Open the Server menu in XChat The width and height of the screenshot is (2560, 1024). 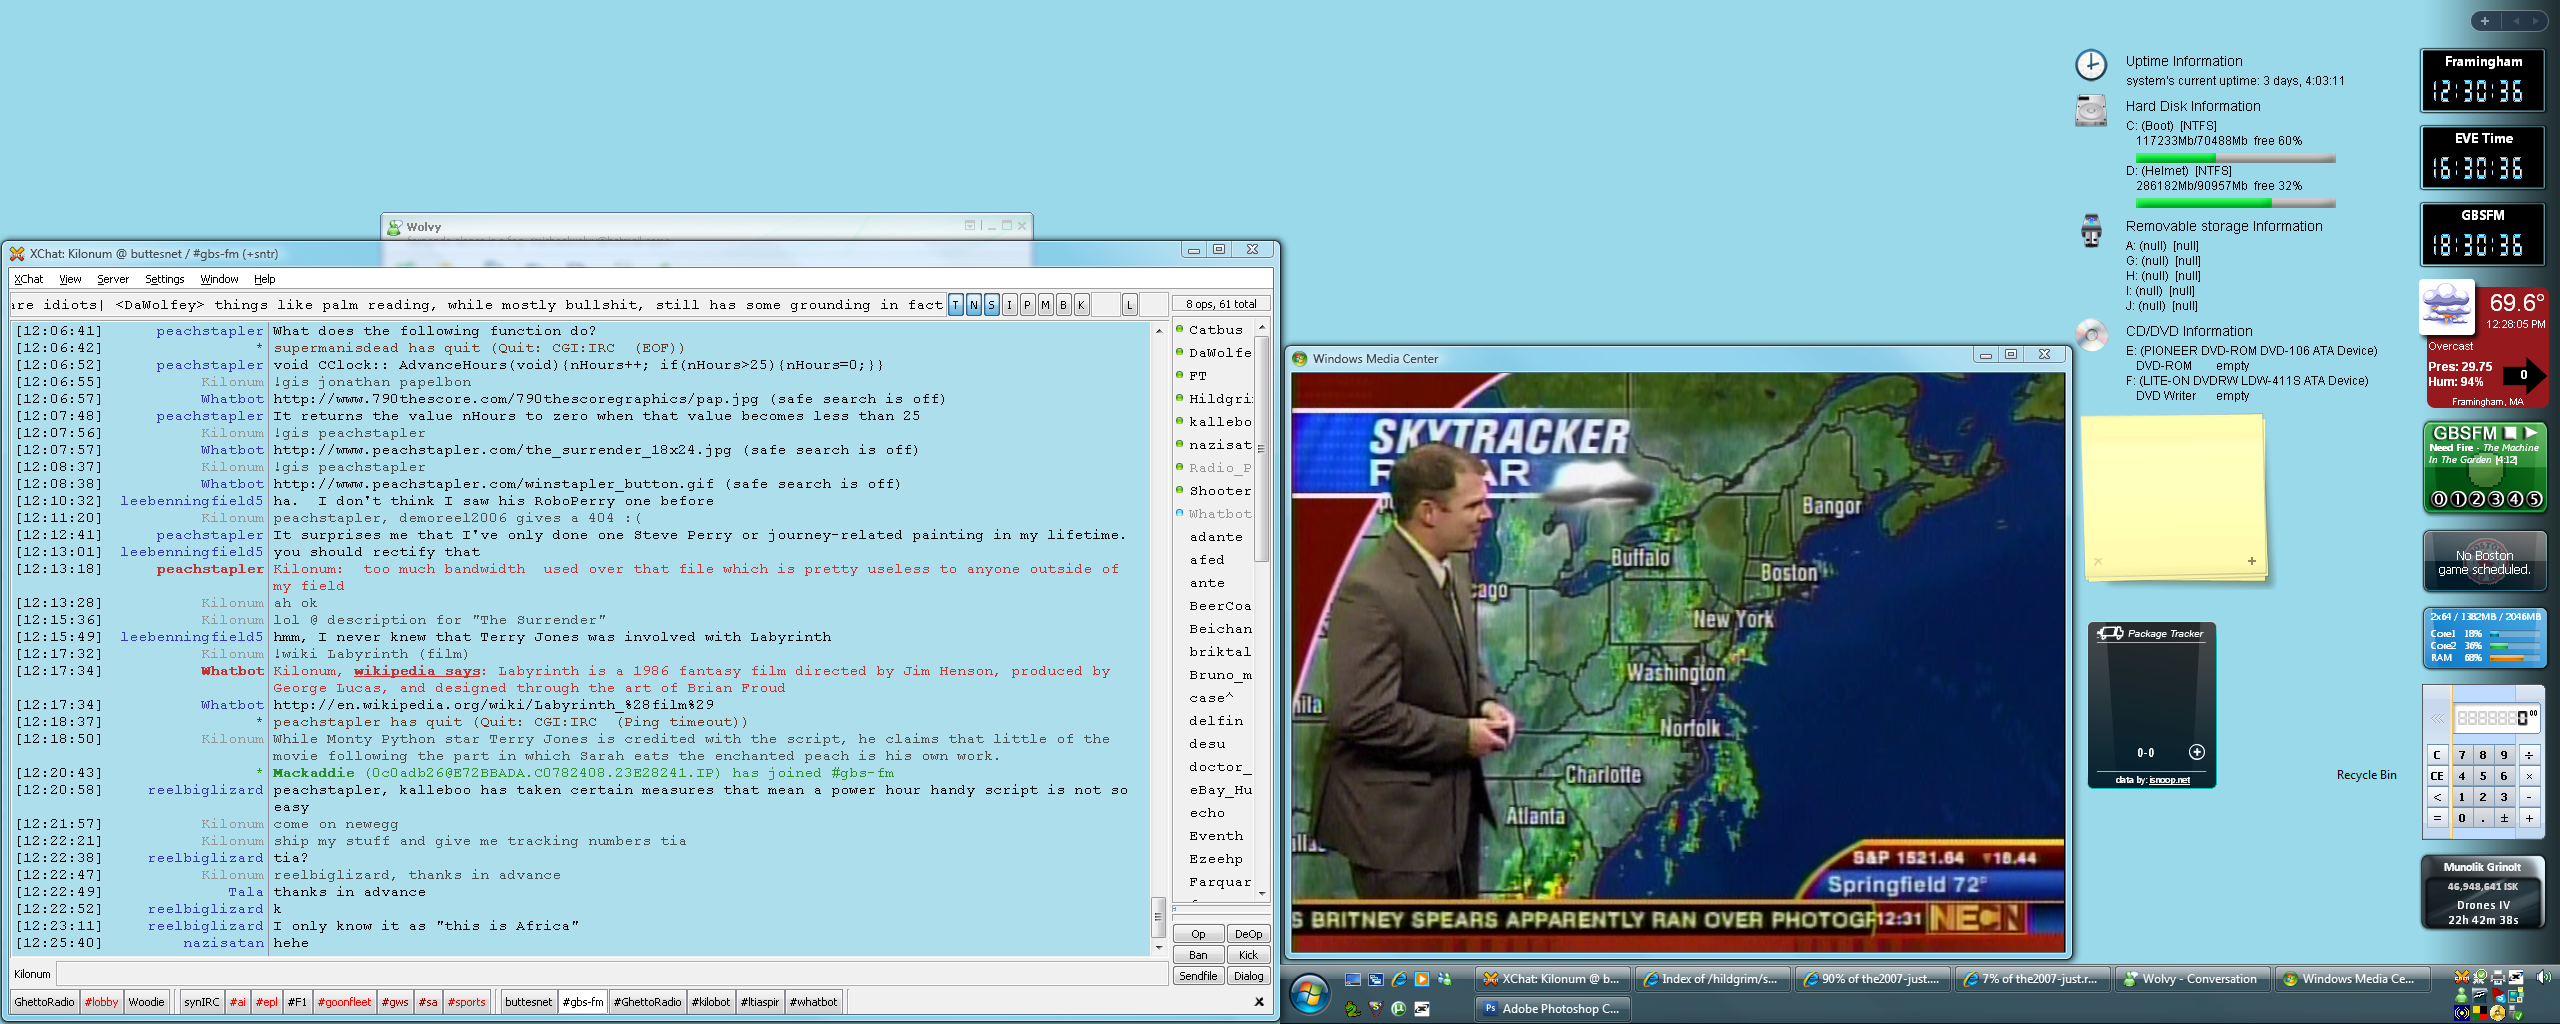[x=113, y=279]
